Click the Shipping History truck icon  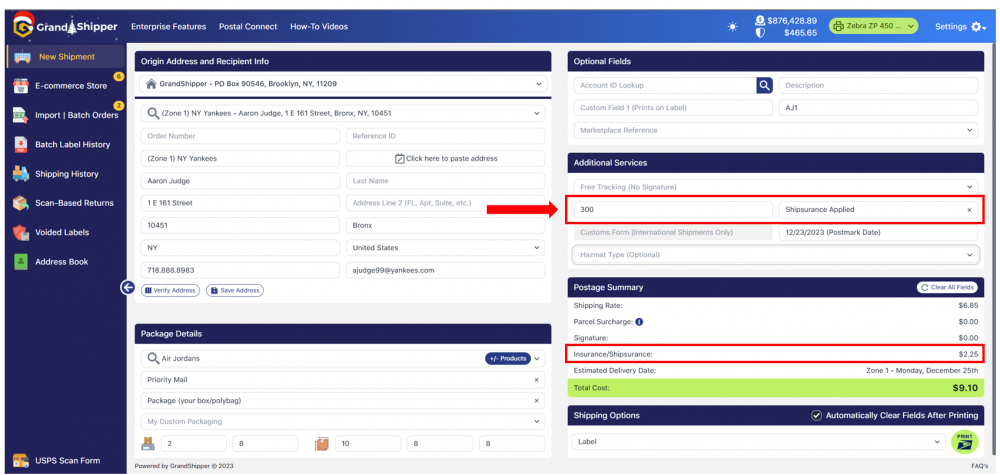pyautogui.click(x=21, y=174)
